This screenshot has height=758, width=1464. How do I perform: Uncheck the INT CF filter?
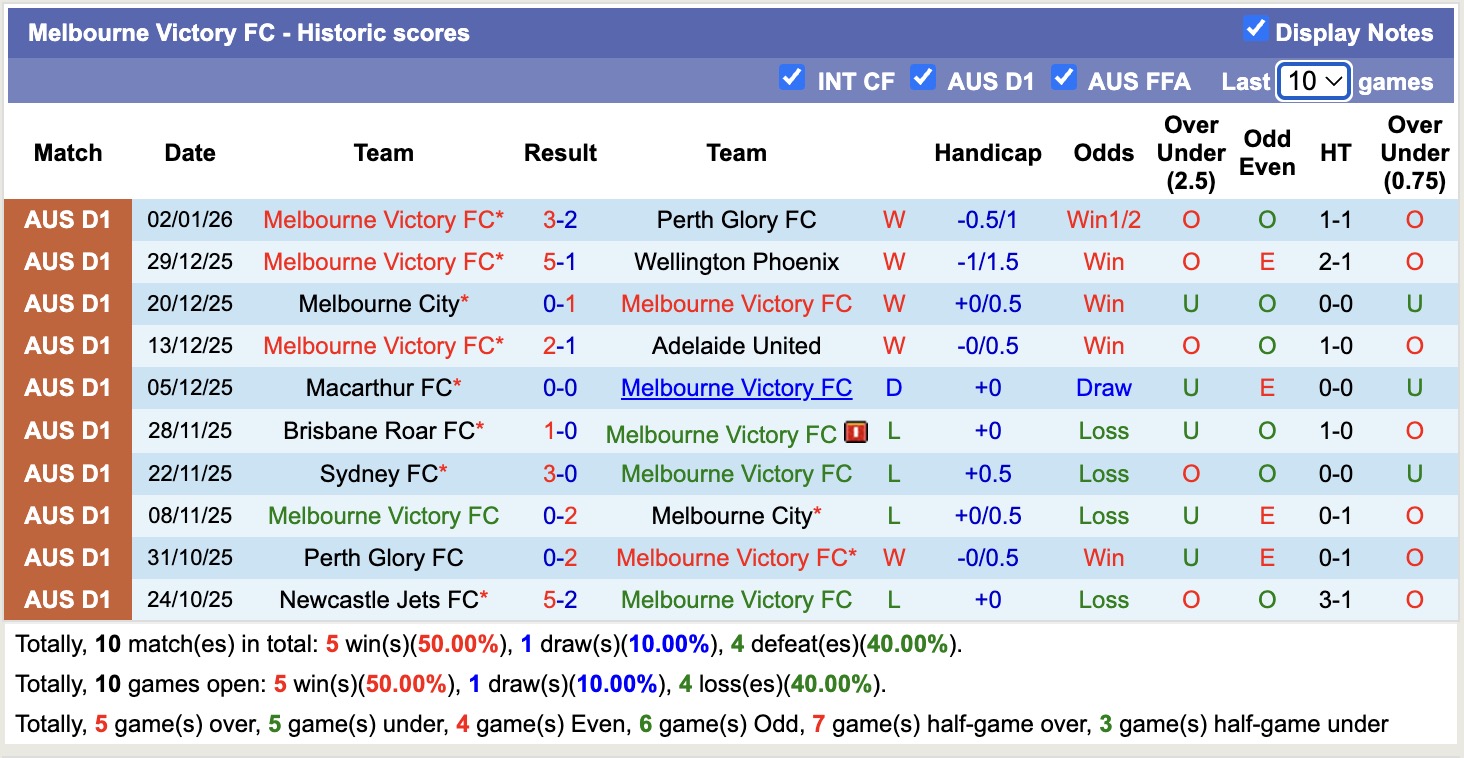click(x=793, y=76)
